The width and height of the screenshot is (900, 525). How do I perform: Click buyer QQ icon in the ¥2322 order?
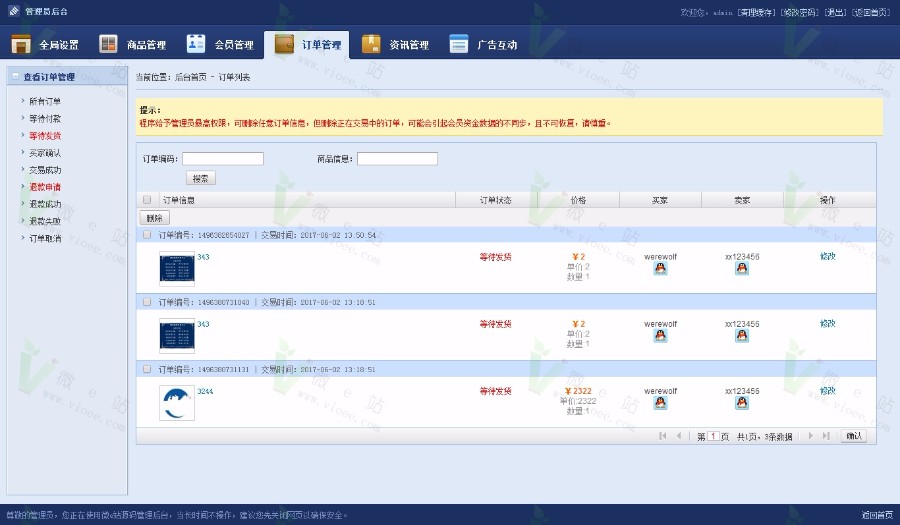coord(660,403)
